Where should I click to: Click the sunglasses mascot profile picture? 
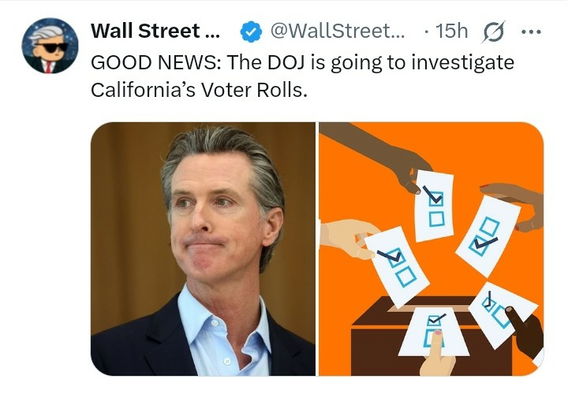pyautogui.click(x=50, y=46)
